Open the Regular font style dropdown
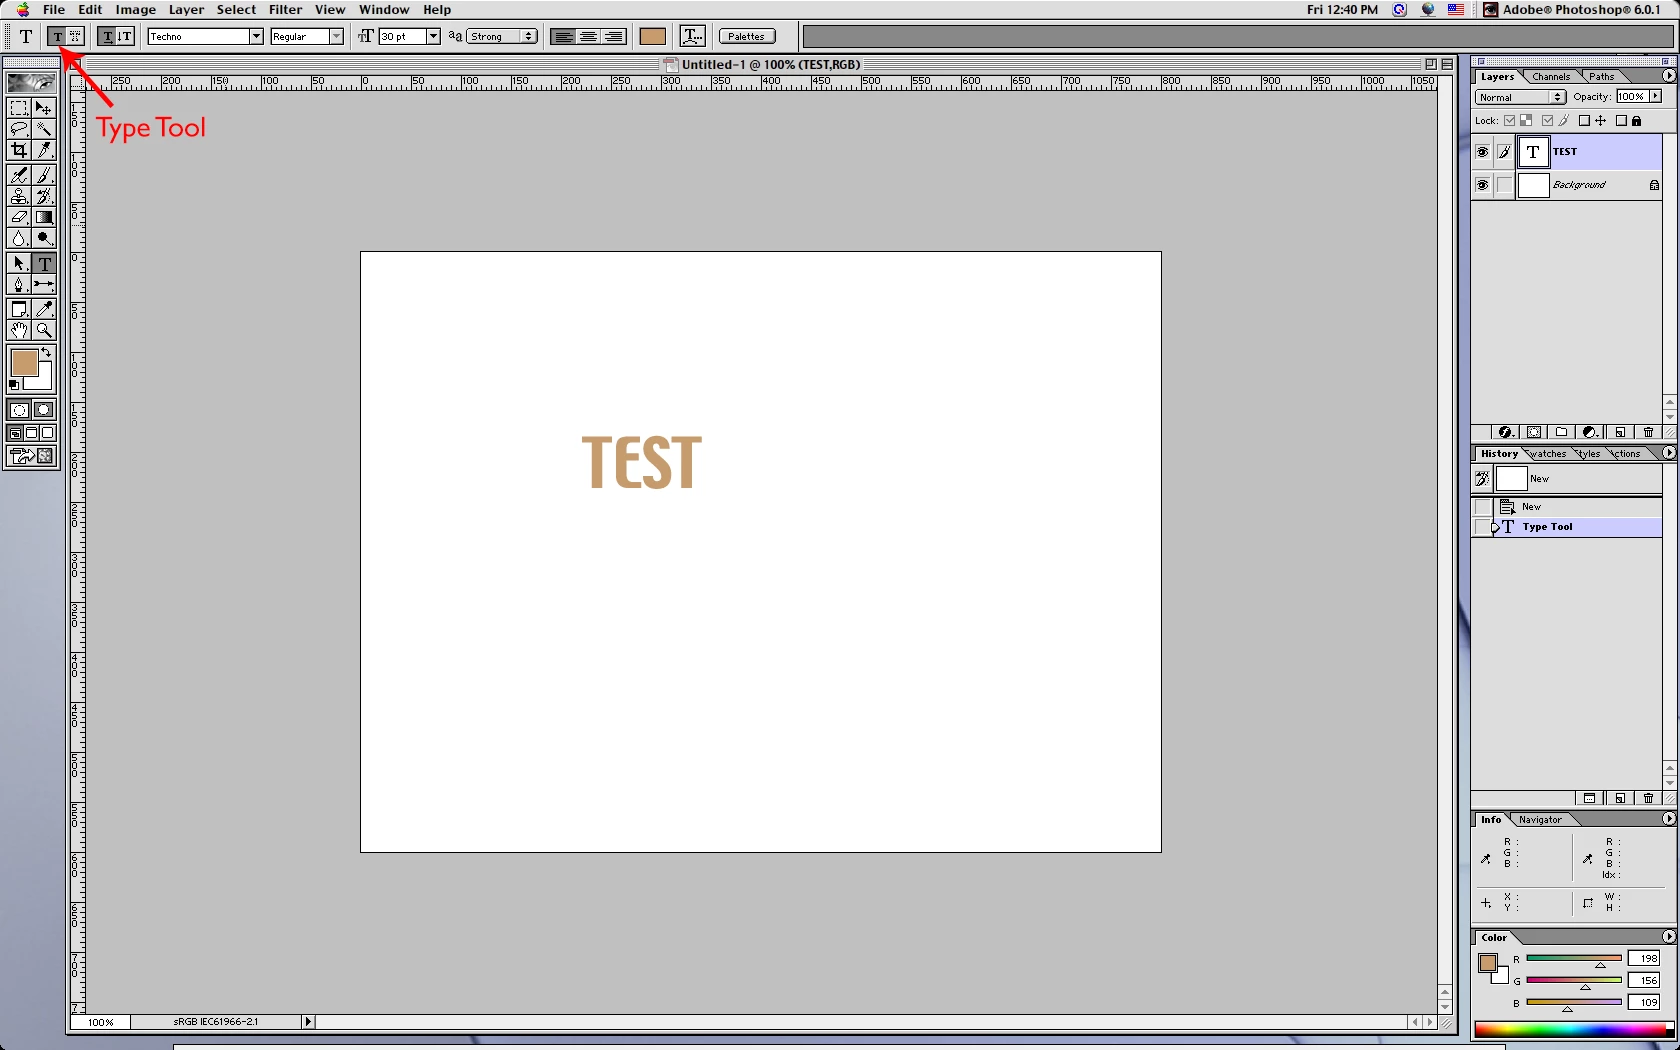This screenshot has width=1680, height=1050. click(x=336, y=37)
